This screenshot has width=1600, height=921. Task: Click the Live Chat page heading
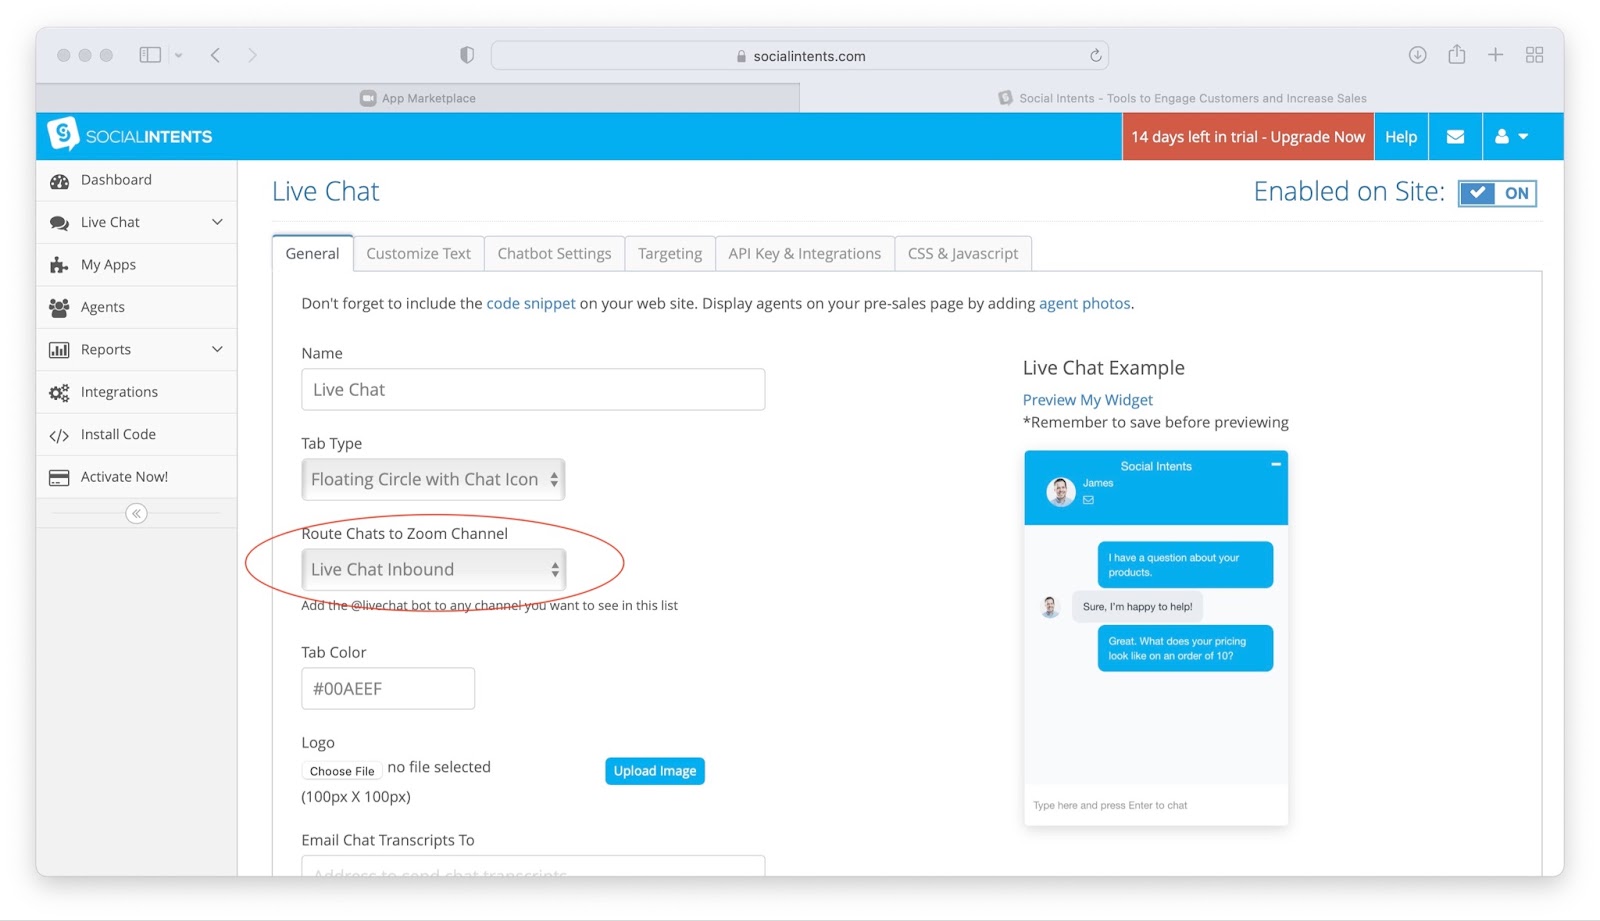tap(325, 191)
